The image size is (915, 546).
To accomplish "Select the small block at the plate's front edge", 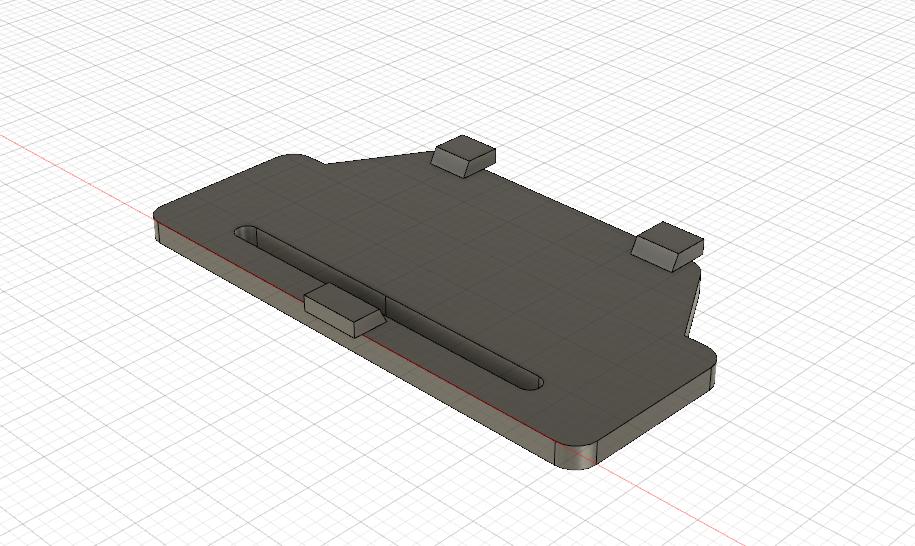I will (x=344, y=310).
